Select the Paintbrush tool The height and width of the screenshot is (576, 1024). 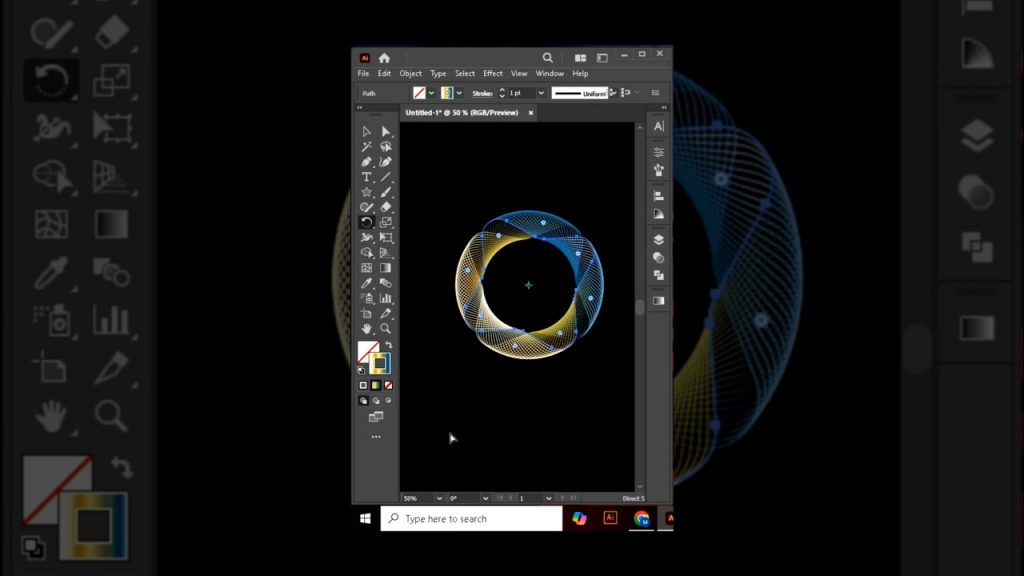tap(383, 191)
